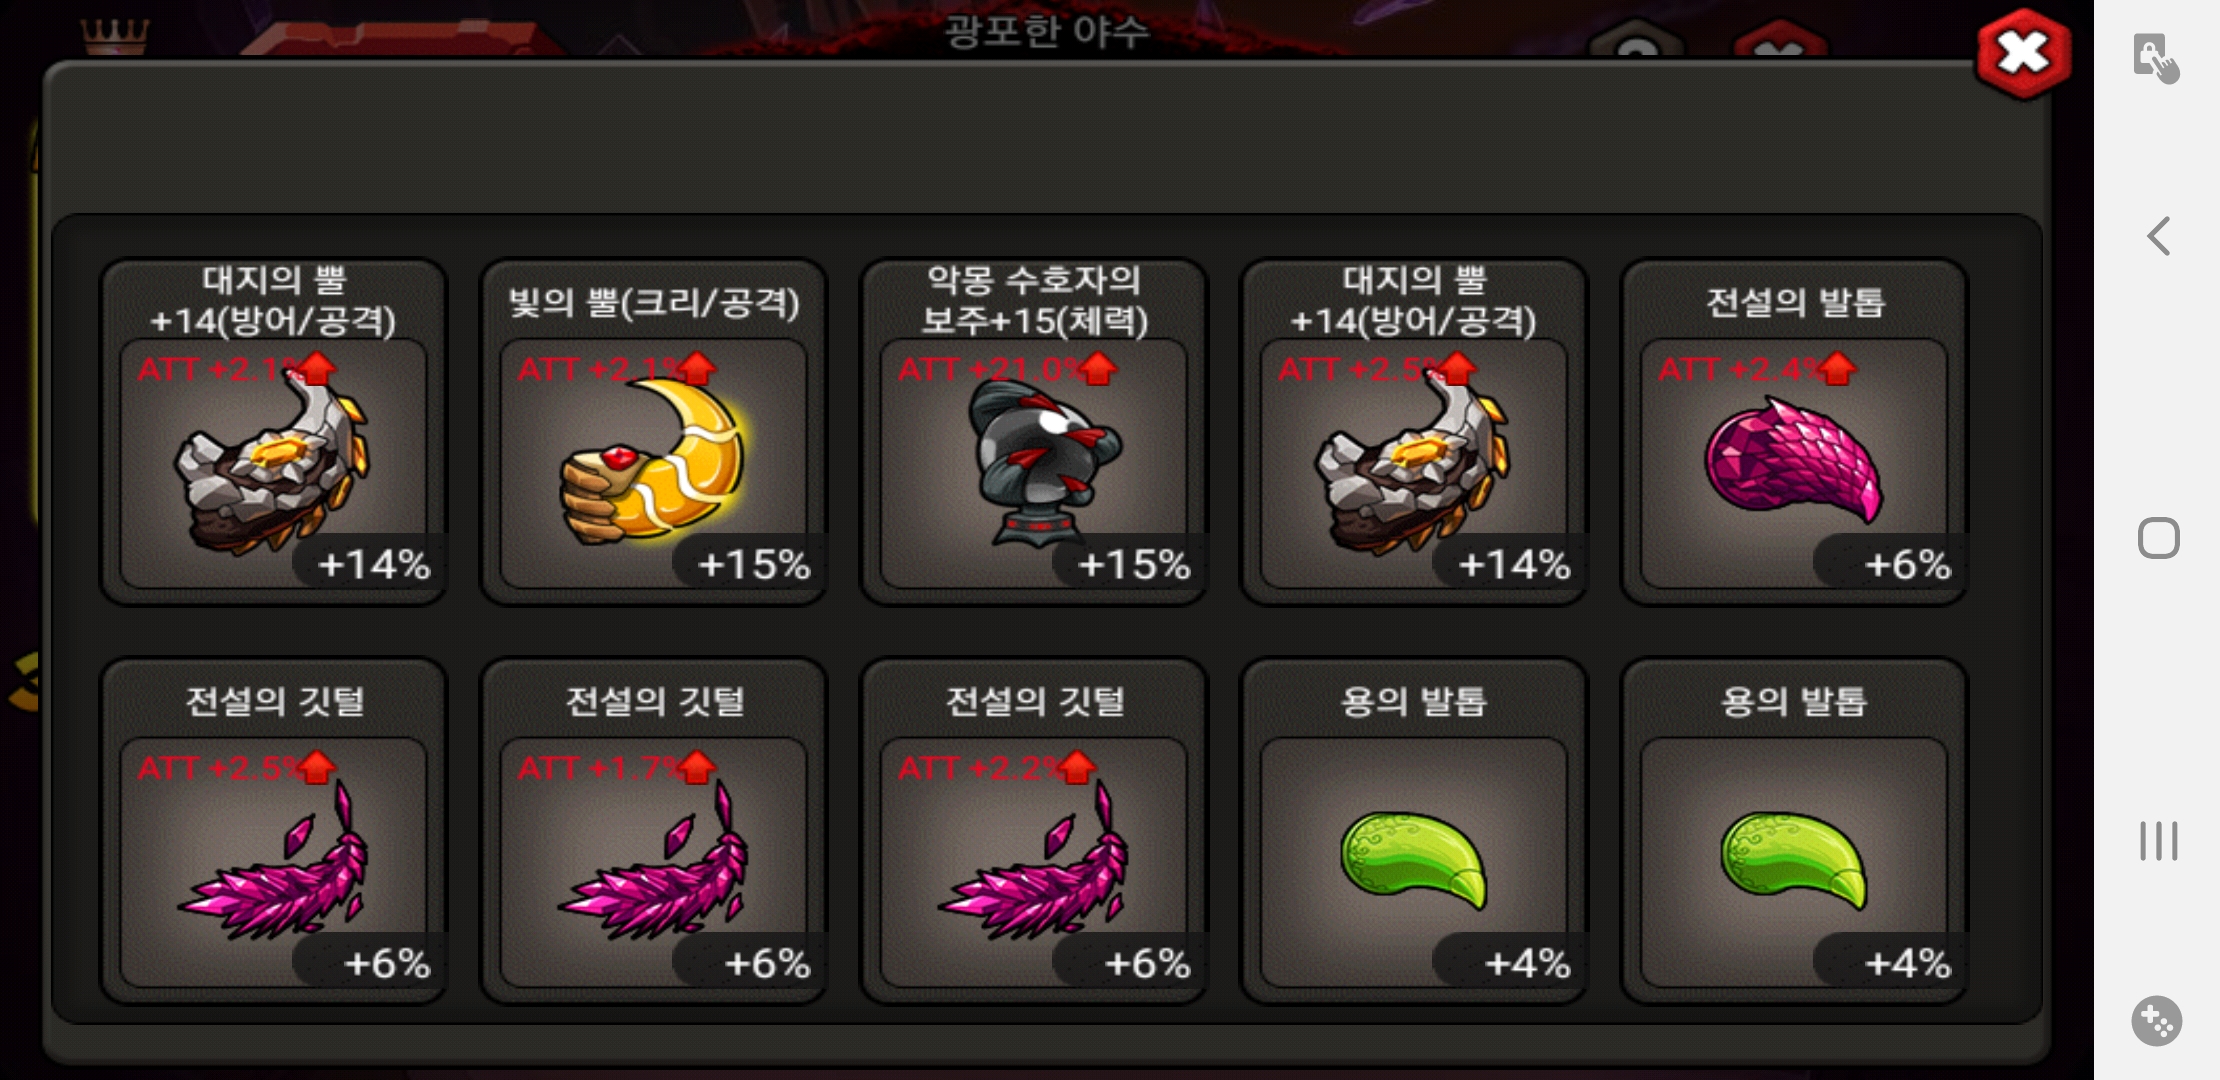Tap the first 용의 발톱 green claw in the bottom row

coord(1414,830)
